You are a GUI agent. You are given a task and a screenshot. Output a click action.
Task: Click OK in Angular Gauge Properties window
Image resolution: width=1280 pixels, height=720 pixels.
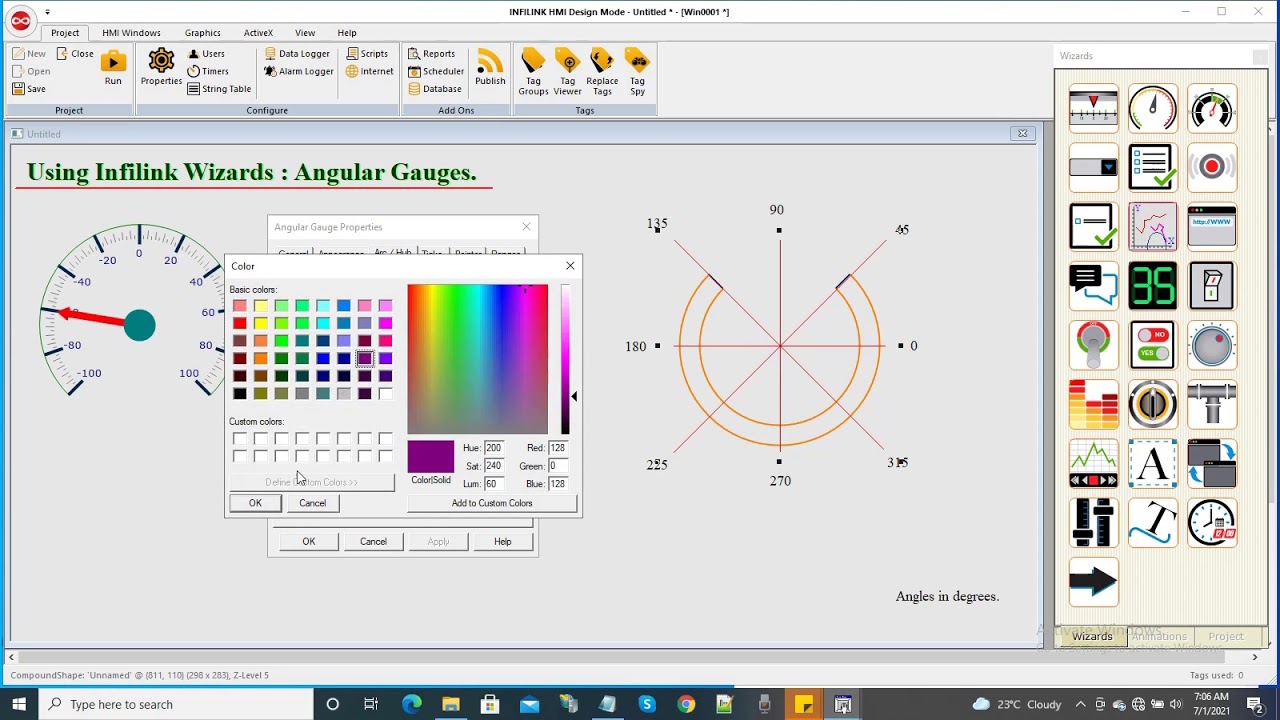click(309, 542)
